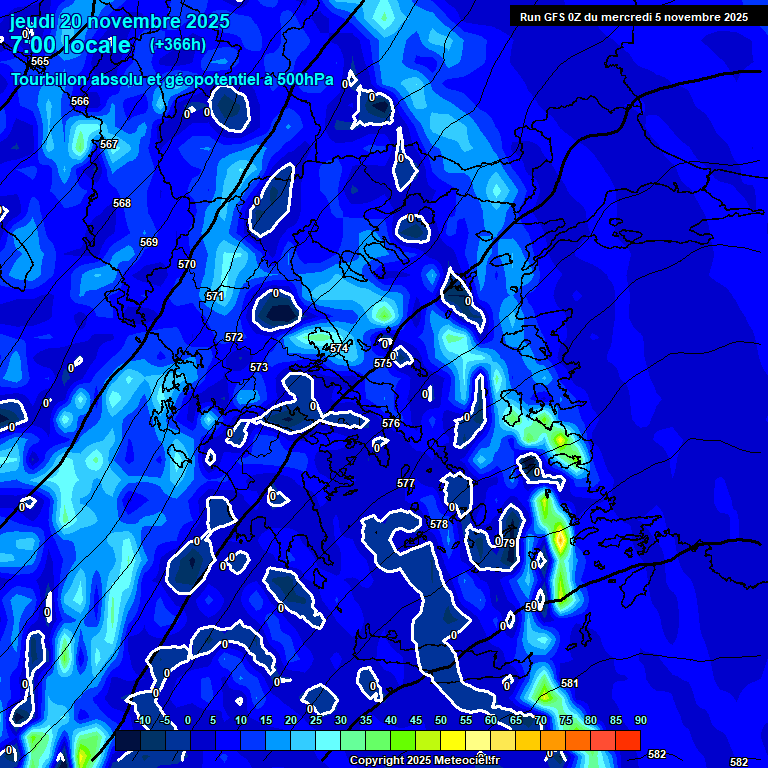Select the 568 geopotential contour label
The height and width of the screenshot is (768, 768).
[122, 203]
